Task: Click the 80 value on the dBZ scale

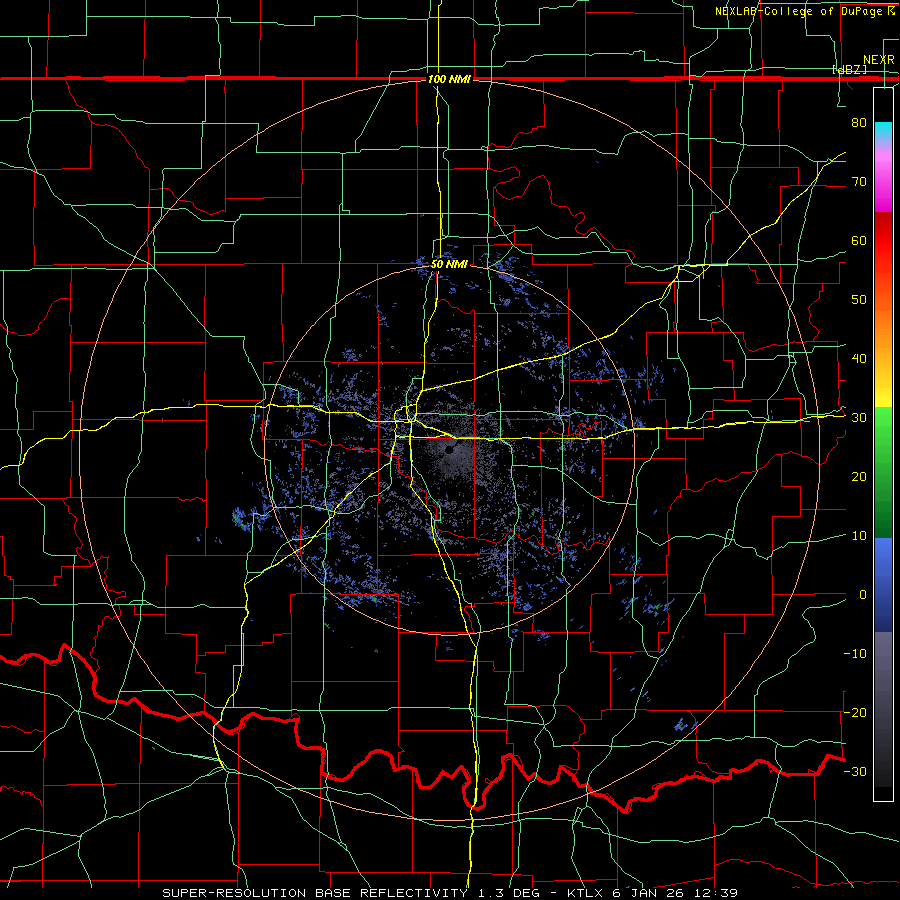Action: tap(859, 123)
